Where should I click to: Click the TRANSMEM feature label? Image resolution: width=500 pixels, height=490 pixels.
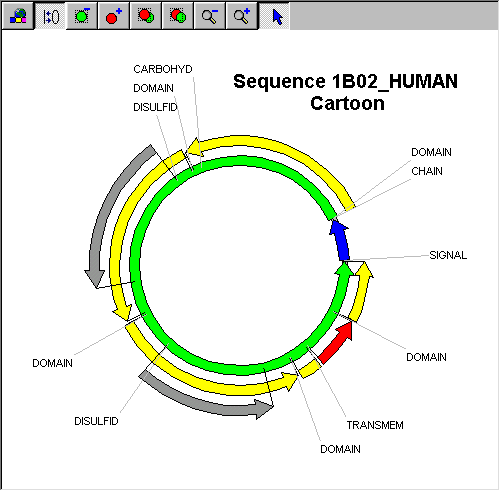point(375,425)
